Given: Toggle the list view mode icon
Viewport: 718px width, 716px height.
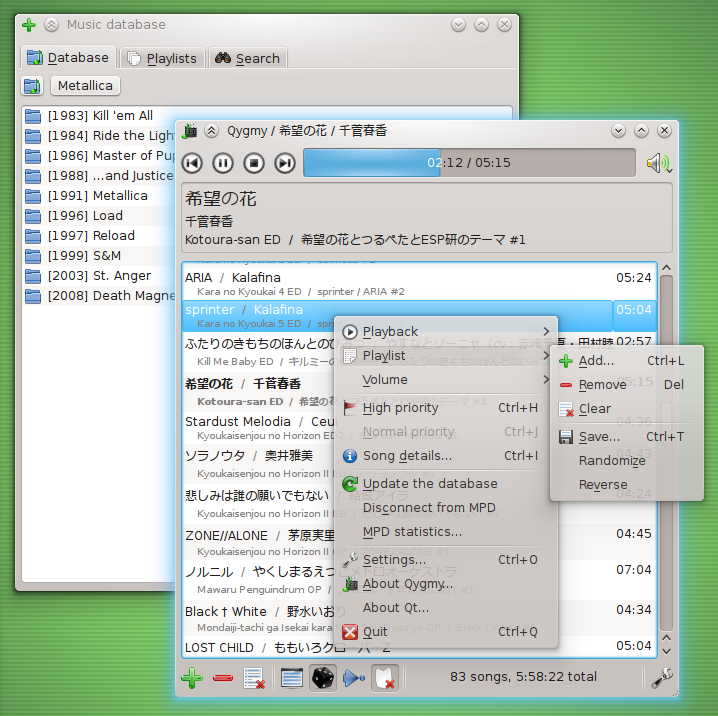Looking at the screenshot, I should pos(292,678).
